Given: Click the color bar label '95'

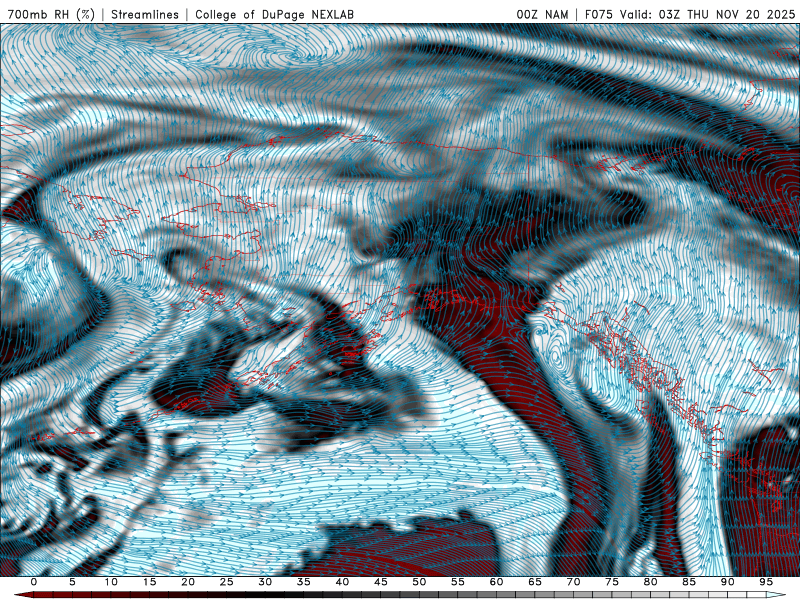Looking at the screenshot, I should (x=766, y=582).
